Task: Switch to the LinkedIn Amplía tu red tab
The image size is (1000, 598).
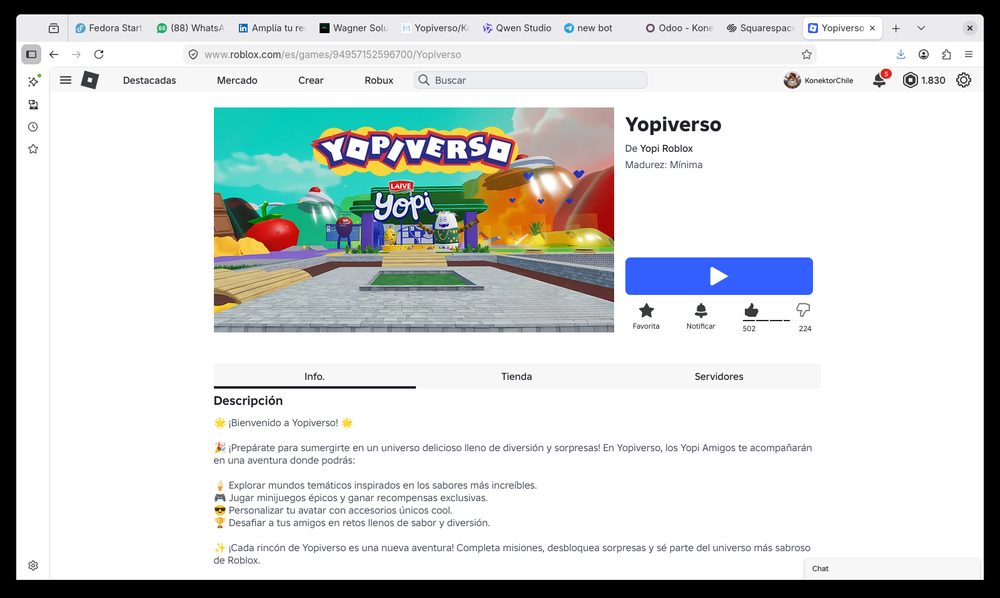Action: click(272, 28)
